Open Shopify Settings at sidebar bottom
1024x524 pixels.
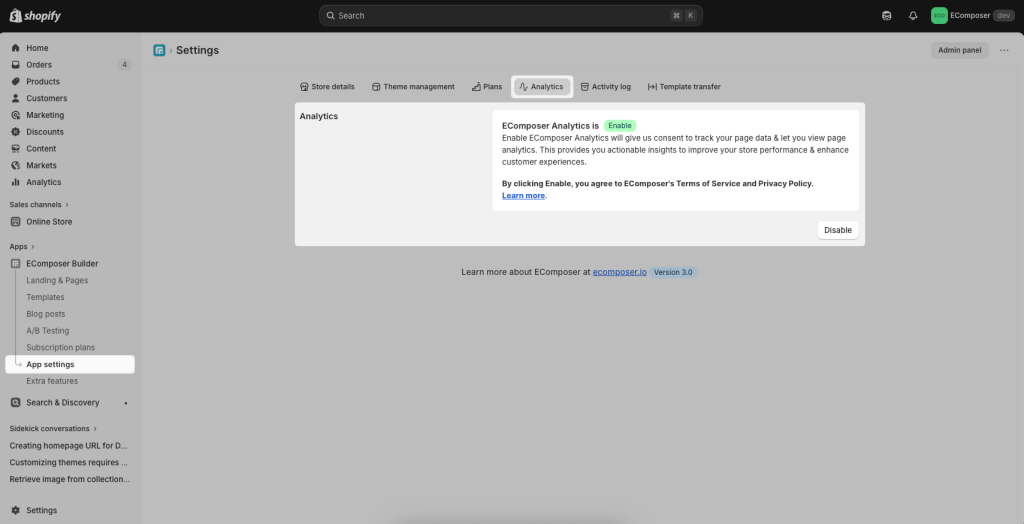[41, 510]
